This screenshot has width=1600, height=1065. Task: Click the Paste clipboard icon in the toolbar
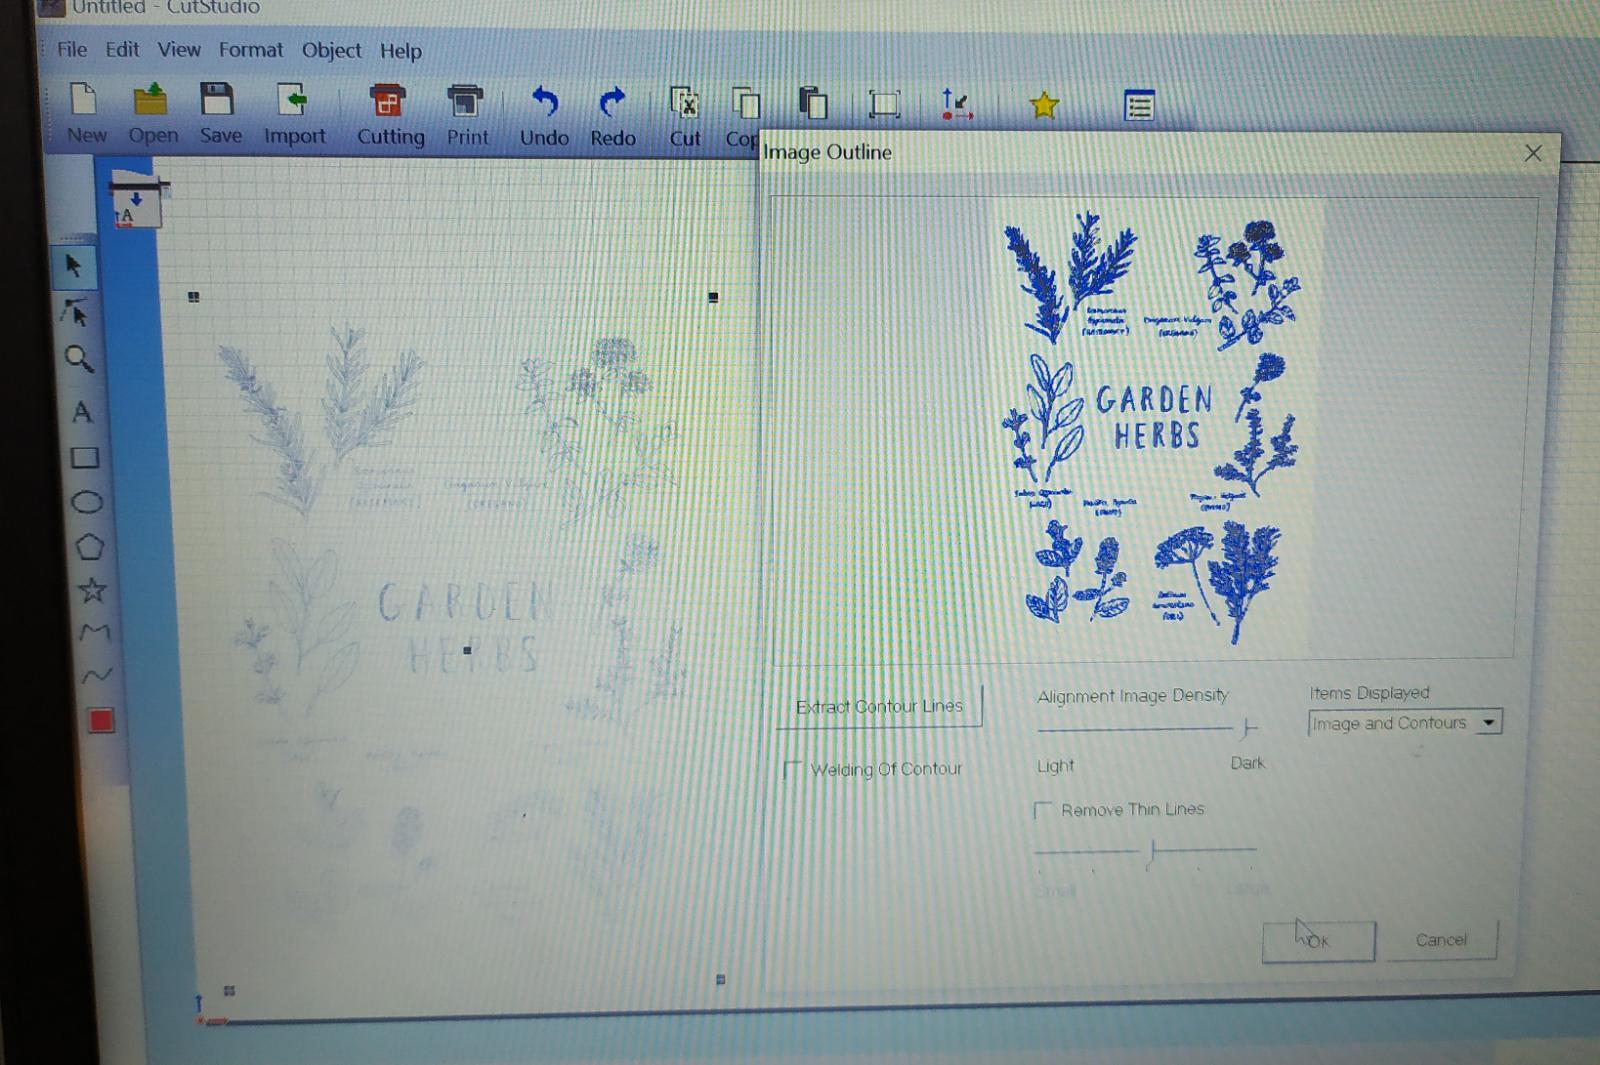click(x=813, y=103)
